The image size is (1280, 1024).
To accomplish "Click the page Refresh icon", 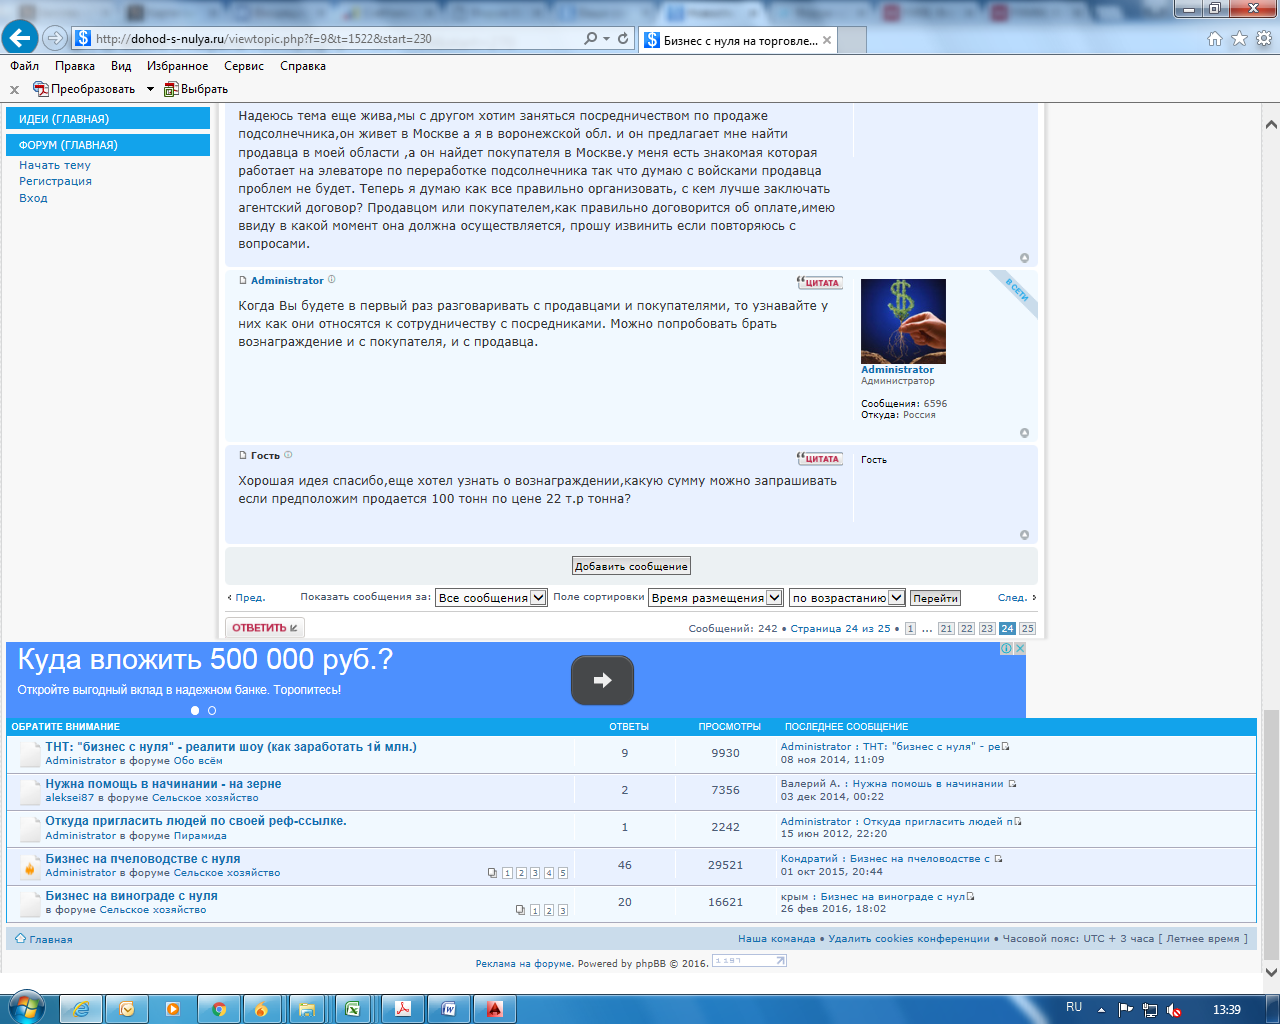I will point(623,39).
